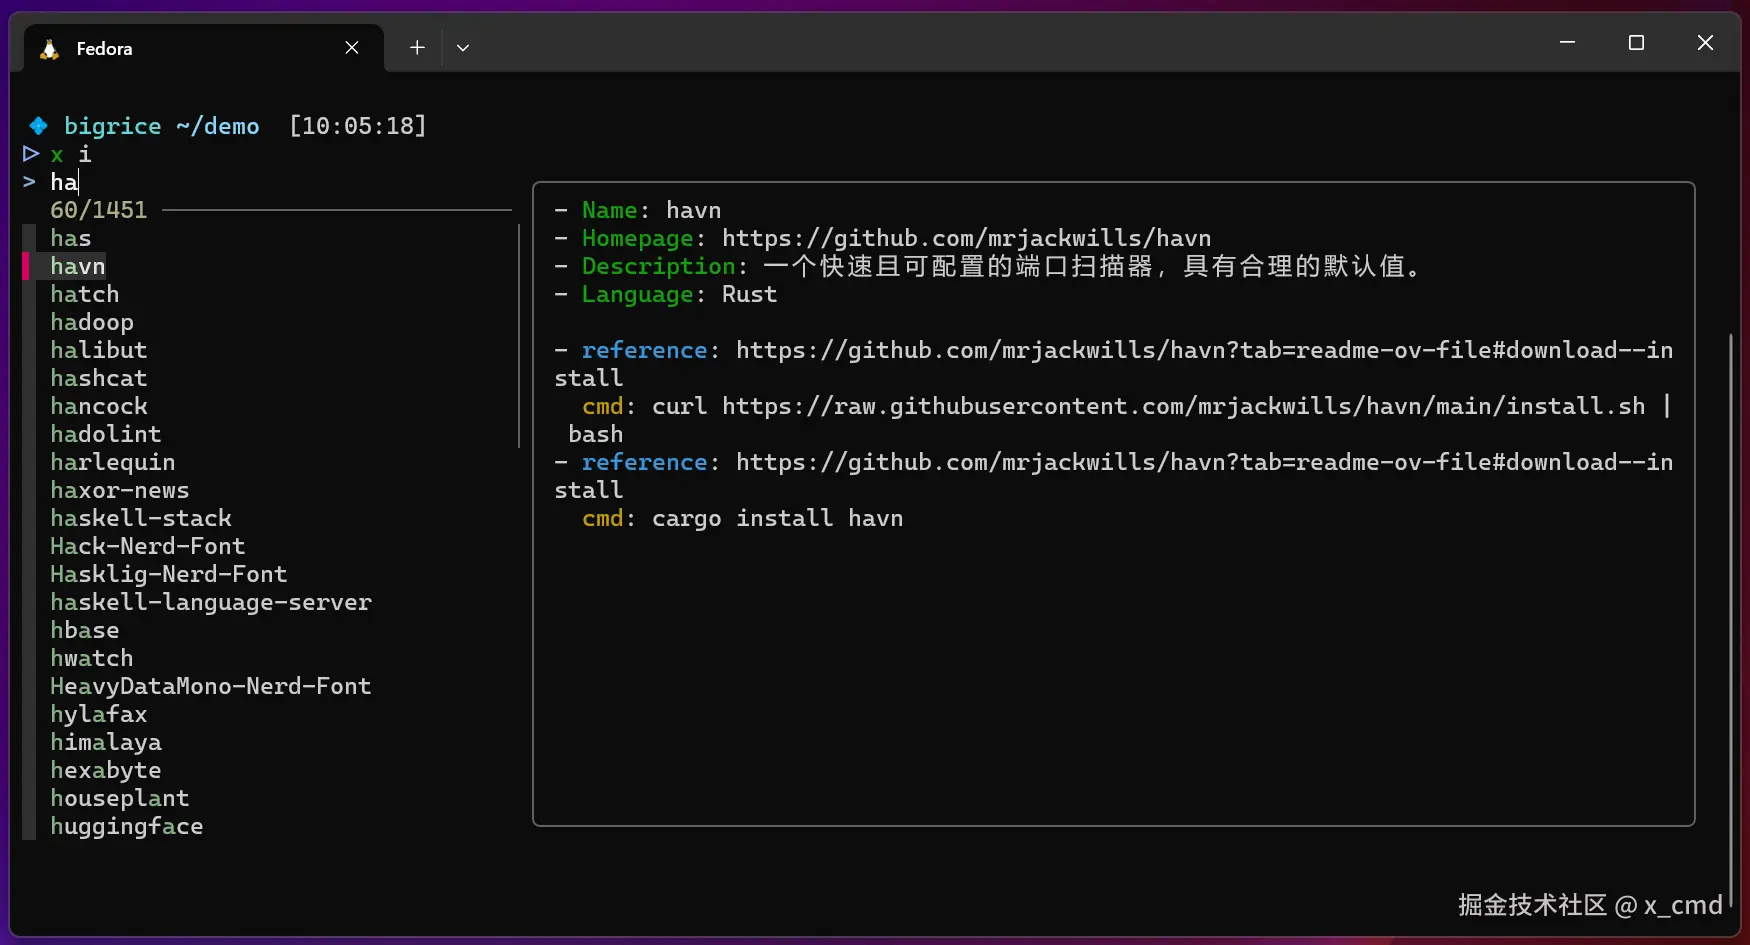Image resolution: width=1750 pixels, height=945 pixels.
Task: Select 'halibut' in the package list
Action: [x=99, y=350]
